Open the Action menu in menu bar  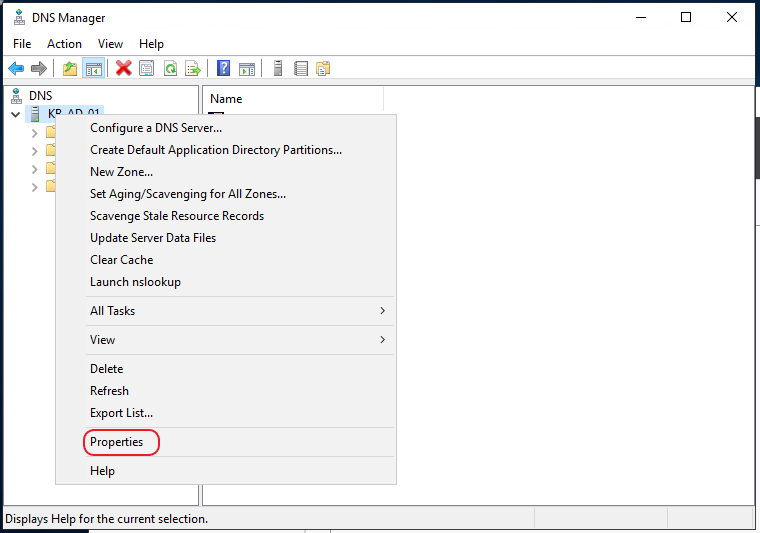64,44
